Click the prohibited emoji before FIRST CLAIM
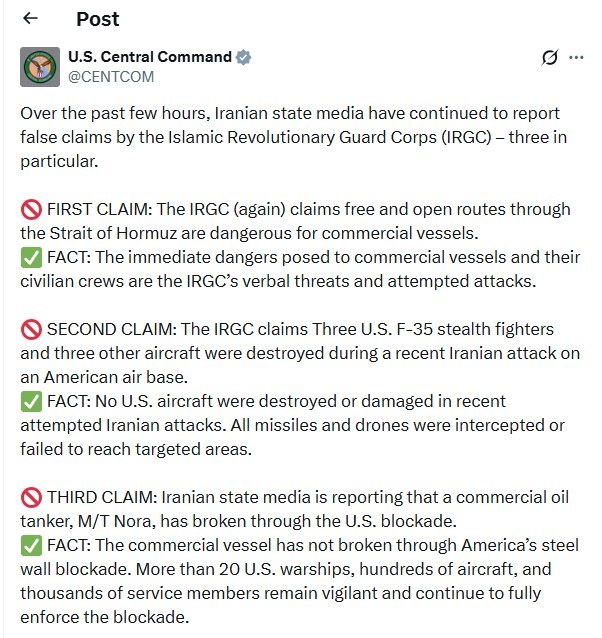Viewport: 602px width, 638px height. coord(31,210)
